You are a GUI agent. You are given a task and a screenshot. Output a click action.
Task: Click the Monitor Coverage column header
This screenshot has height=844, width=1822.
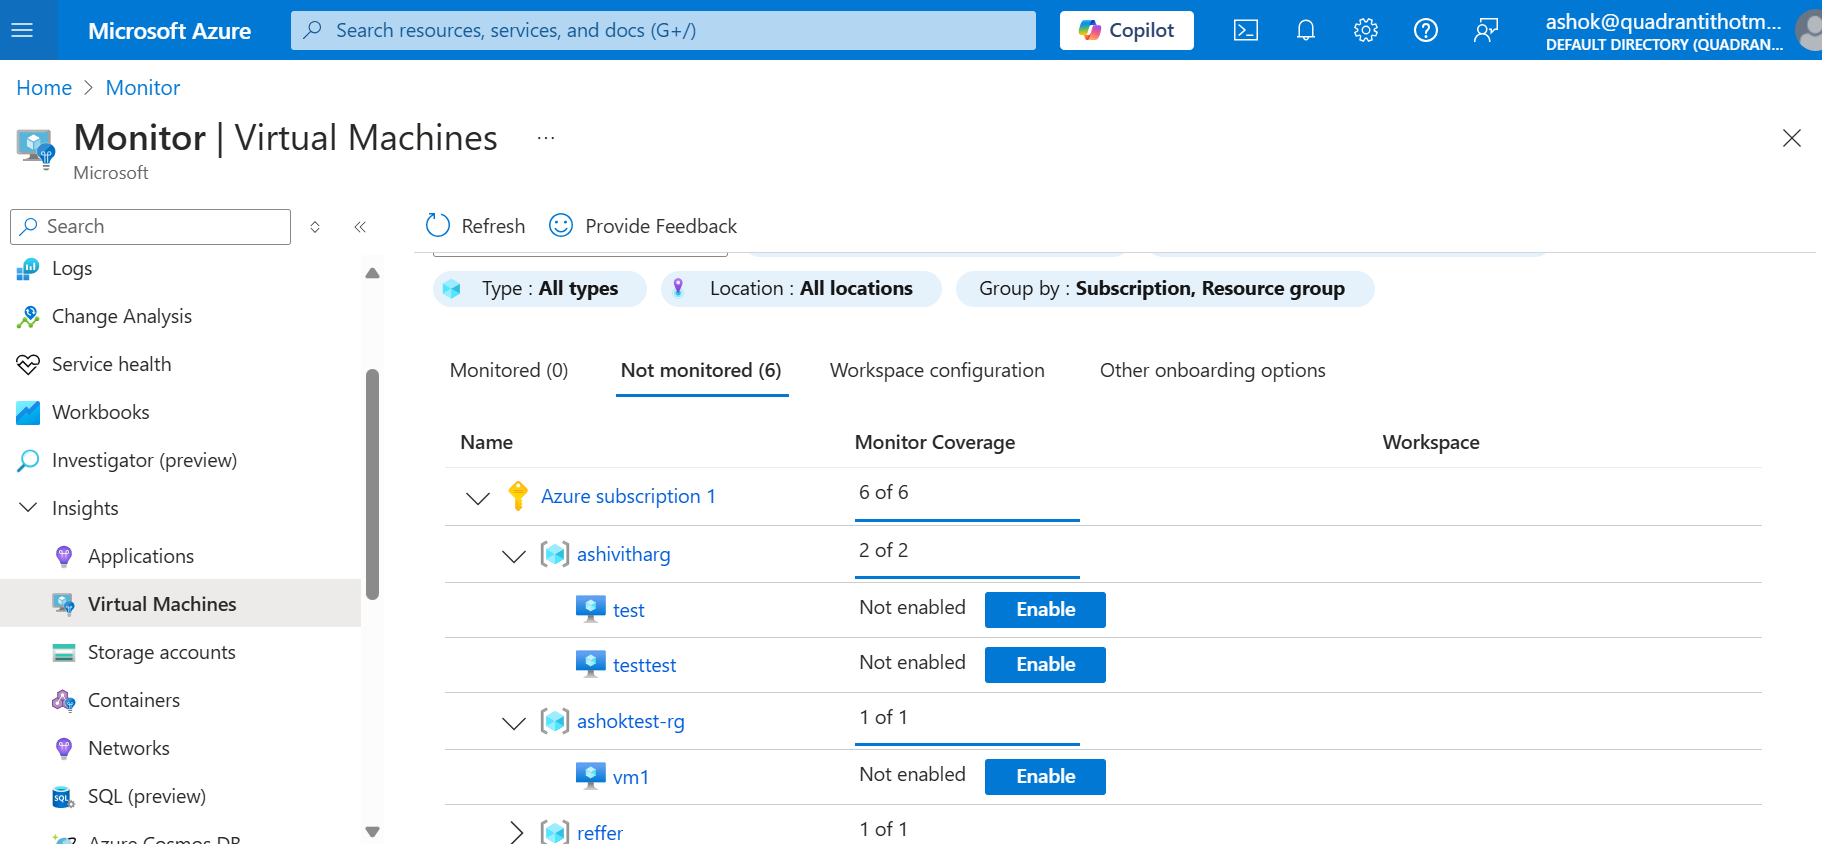[934, 442]
